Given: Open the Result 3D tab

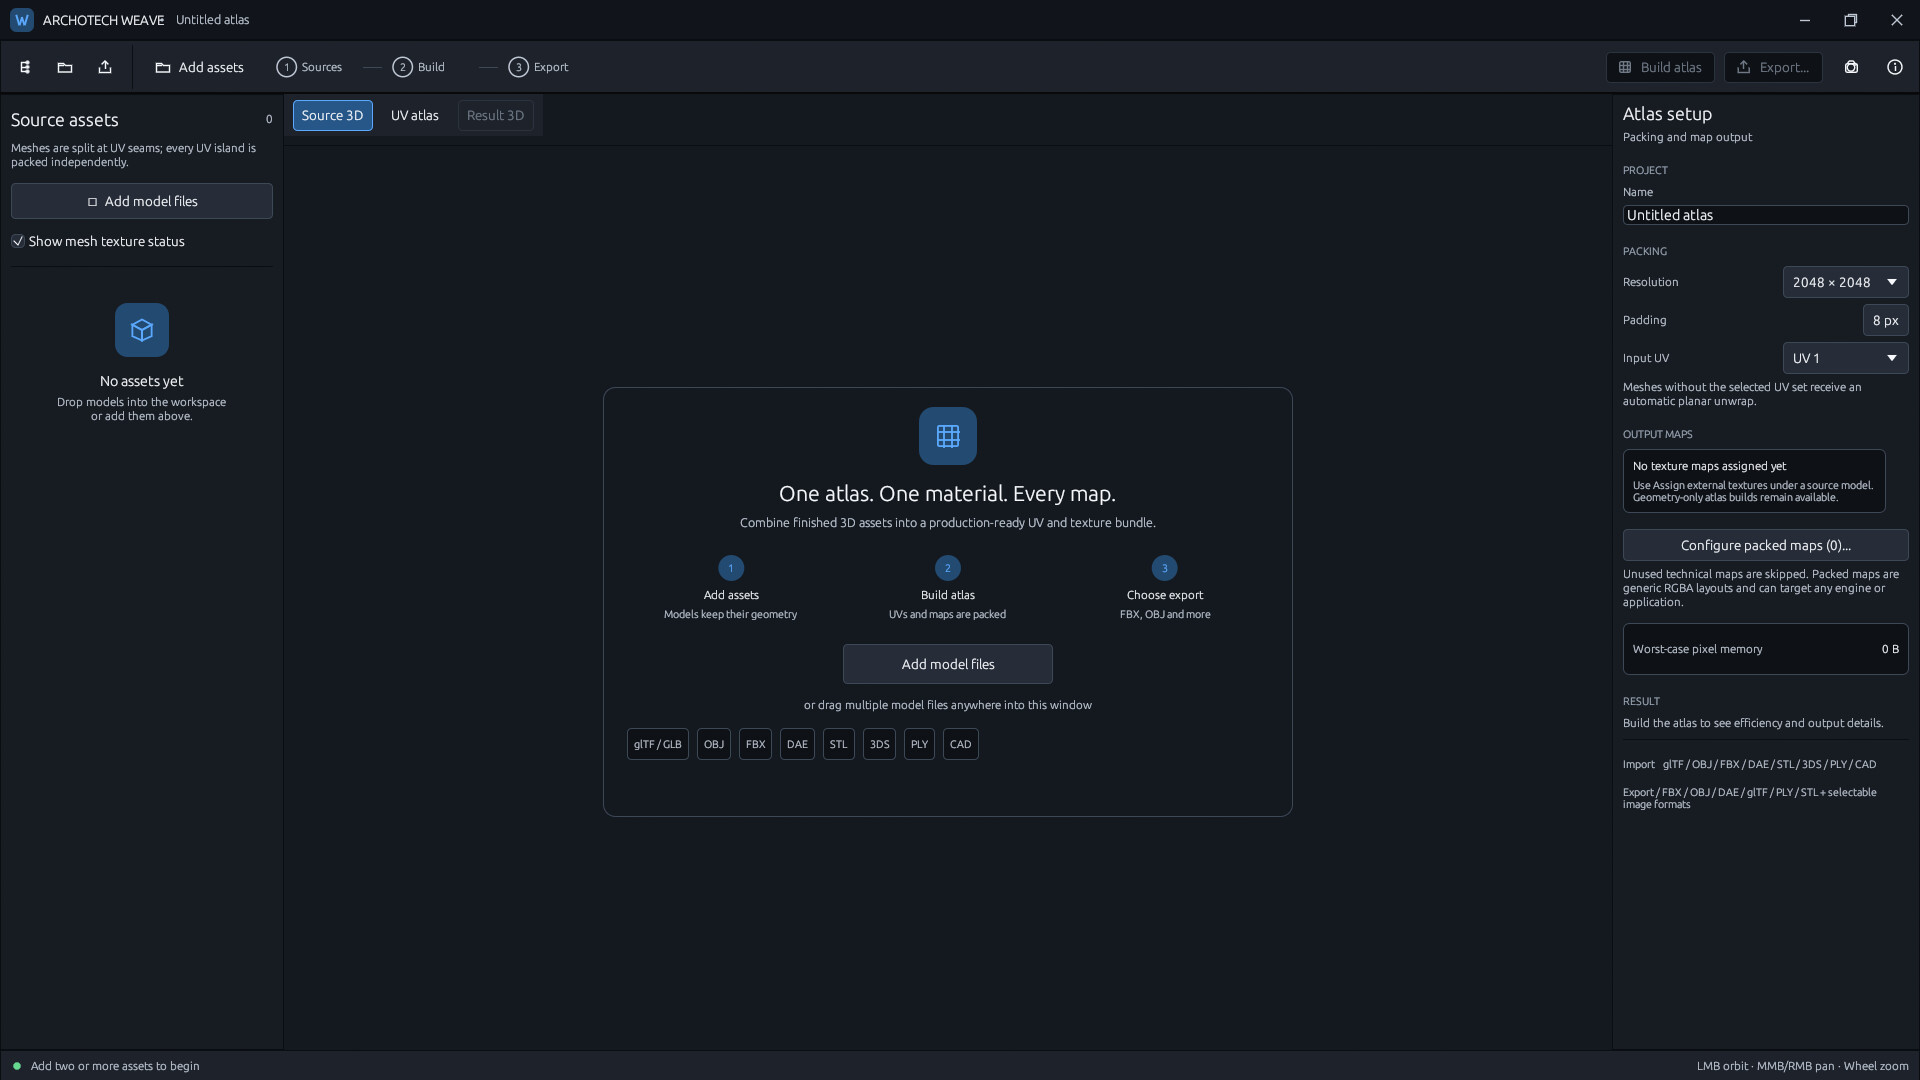Looking at the screenshot, I should (496, 115).
